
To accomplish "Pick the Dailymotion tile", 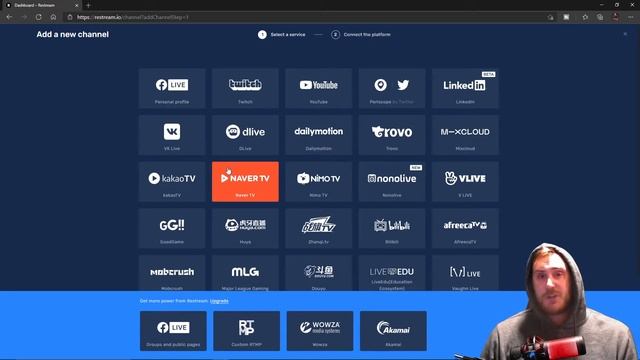I will 319,135.
